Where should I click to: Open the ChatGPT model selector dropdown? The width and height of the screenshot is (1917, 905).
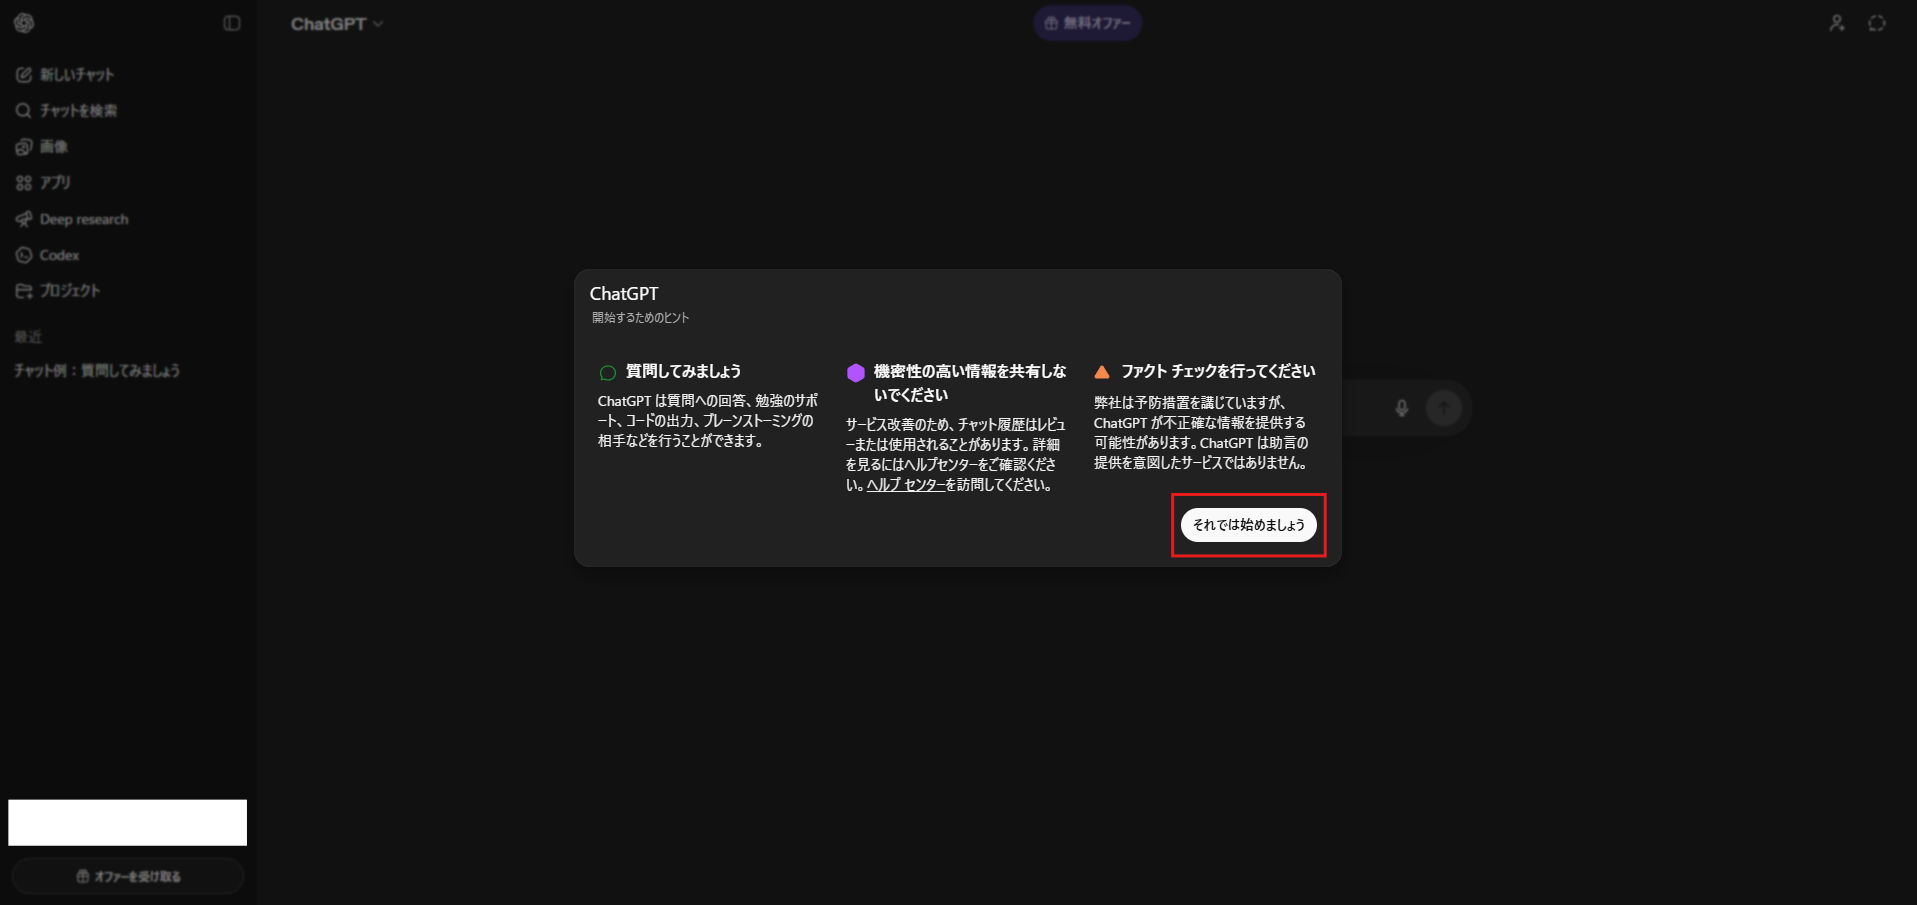pos(337,24)
